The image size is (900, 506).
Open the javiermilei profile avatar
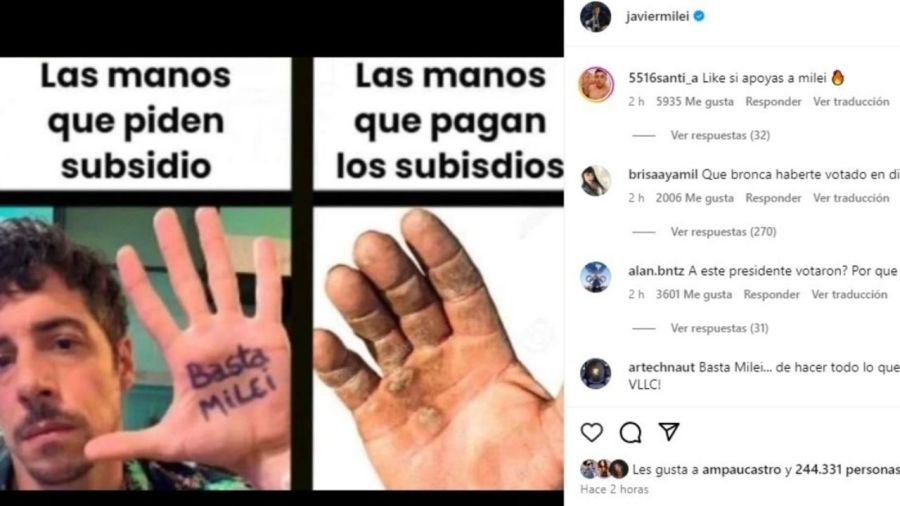[x=595, y=17]
